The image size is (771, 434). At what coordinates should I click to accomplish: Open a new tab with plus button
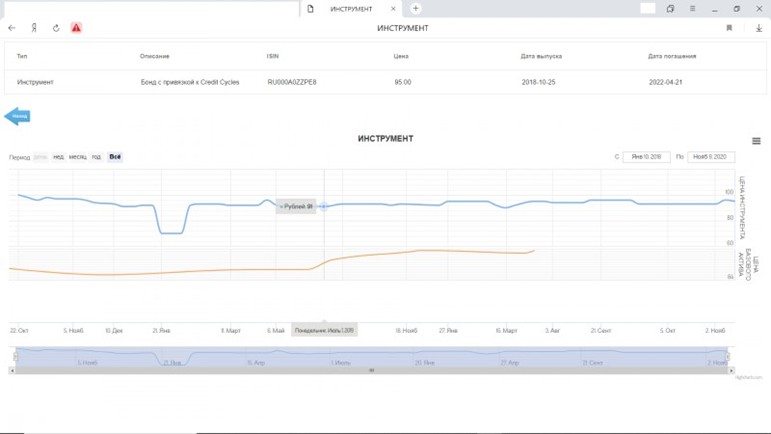(x=415, y=8)
